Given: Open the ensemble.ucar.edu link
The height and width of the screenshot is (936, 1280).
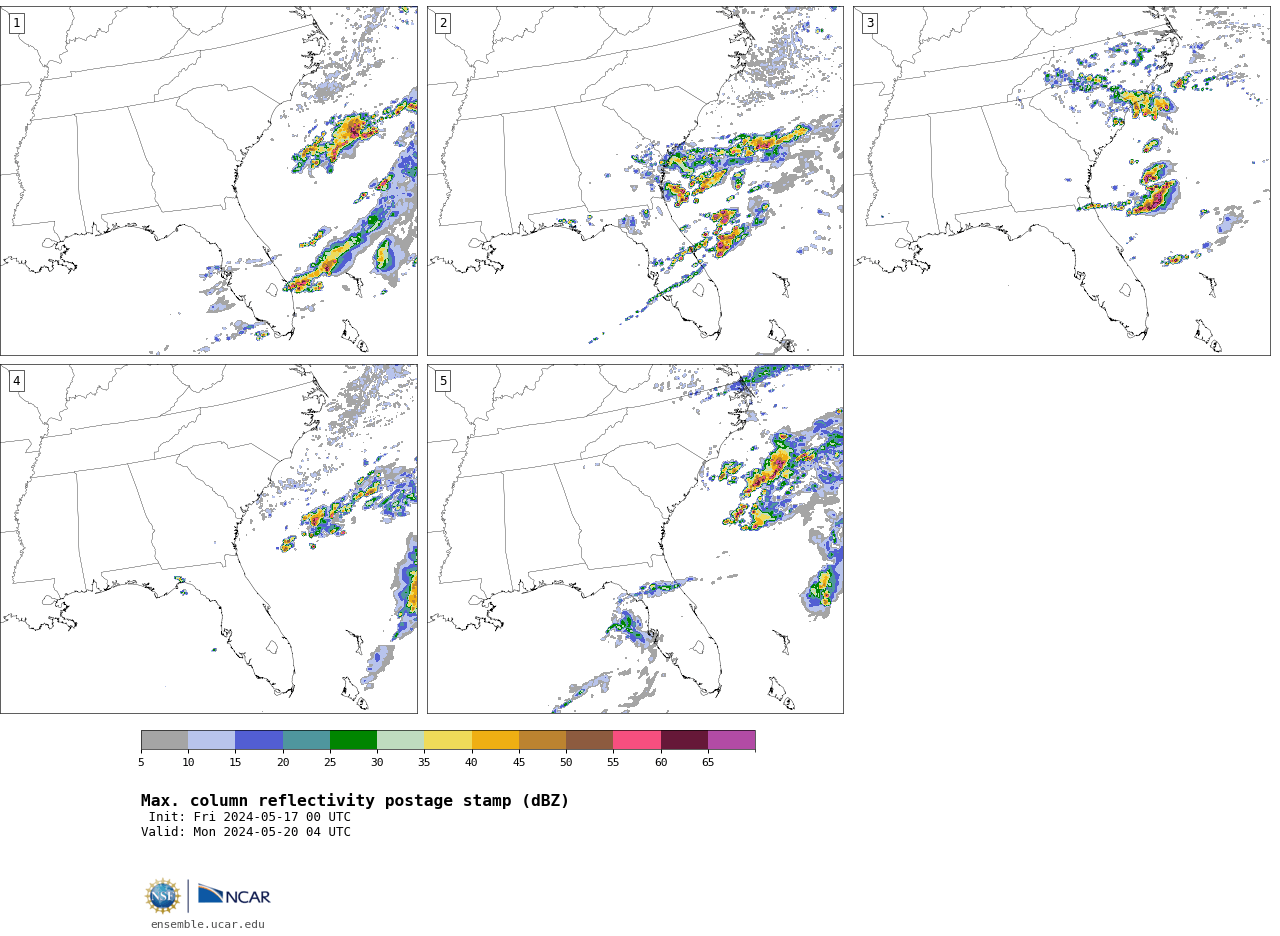Looking at the screenshot, I should click(x=208, y=925).
